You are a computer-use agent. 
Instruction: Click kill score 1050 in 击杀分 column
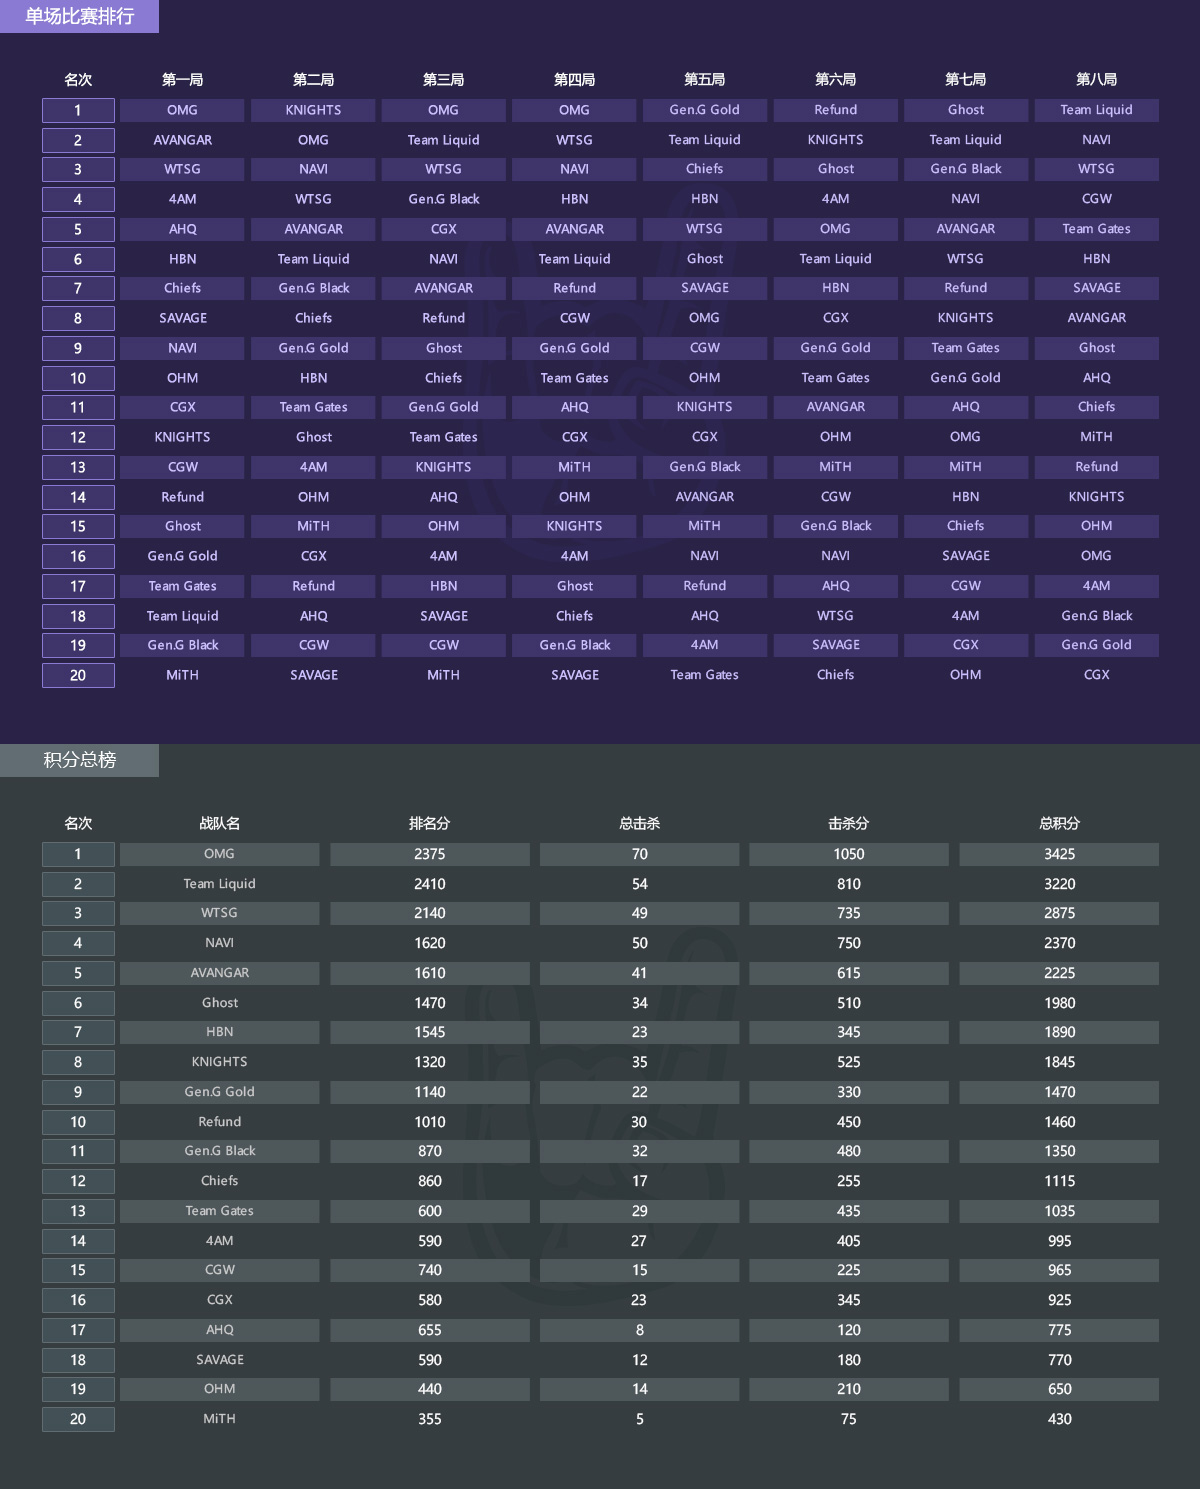pyautogui.click(x=849, y=854)
